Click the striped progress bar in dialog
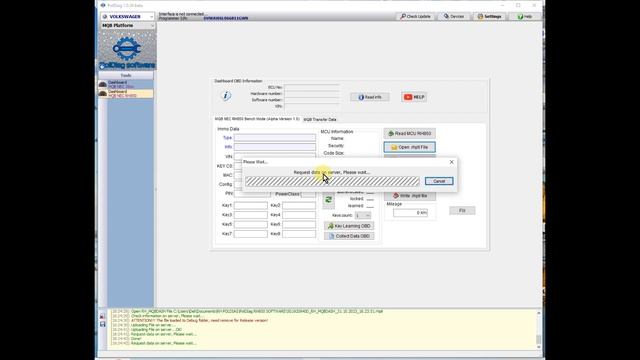This screenshot has width=640, height=360. pyautogui.click(x=332, y=181)
